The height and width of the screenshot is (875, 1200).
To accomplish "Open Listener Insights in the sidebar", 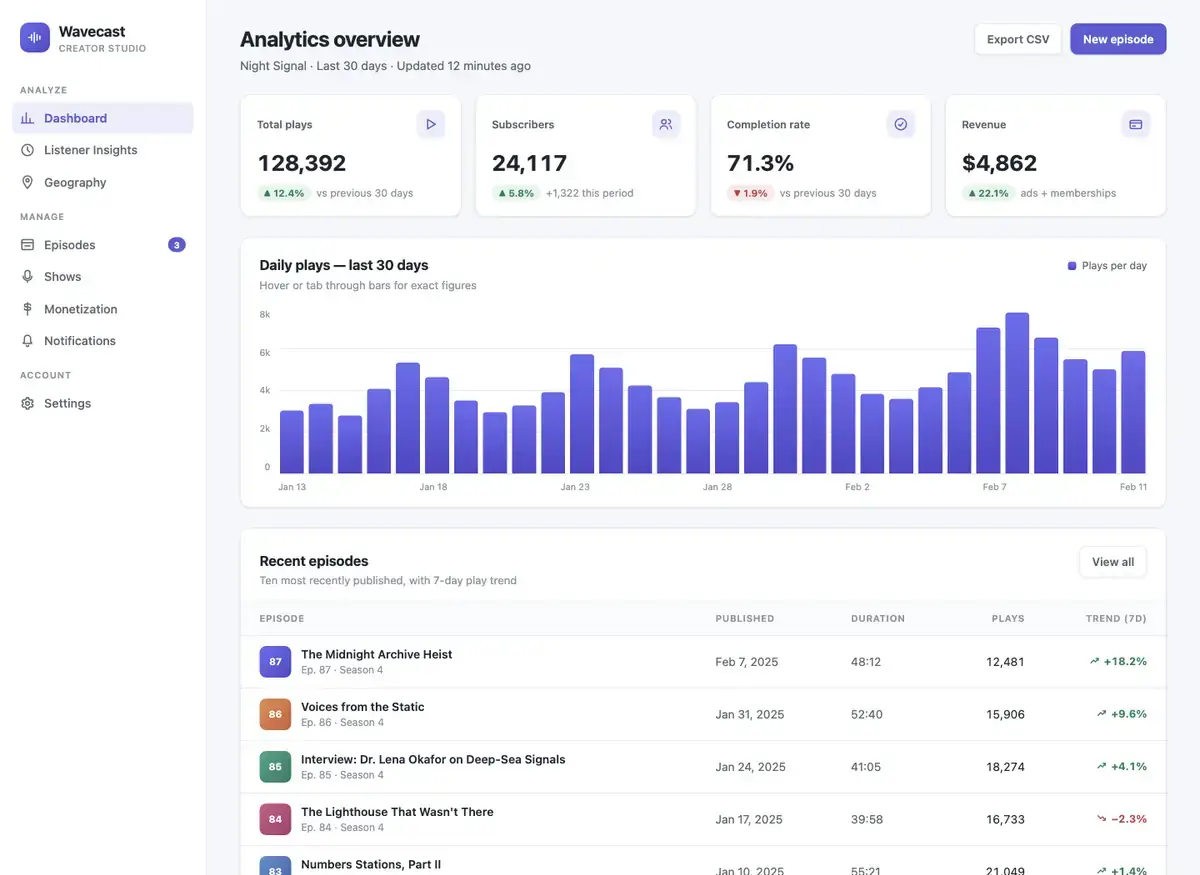I will (x=103, y=150).
